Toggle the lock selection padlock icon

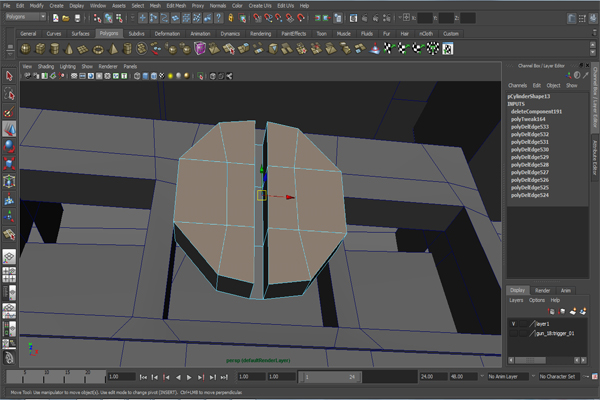point(231,18)
